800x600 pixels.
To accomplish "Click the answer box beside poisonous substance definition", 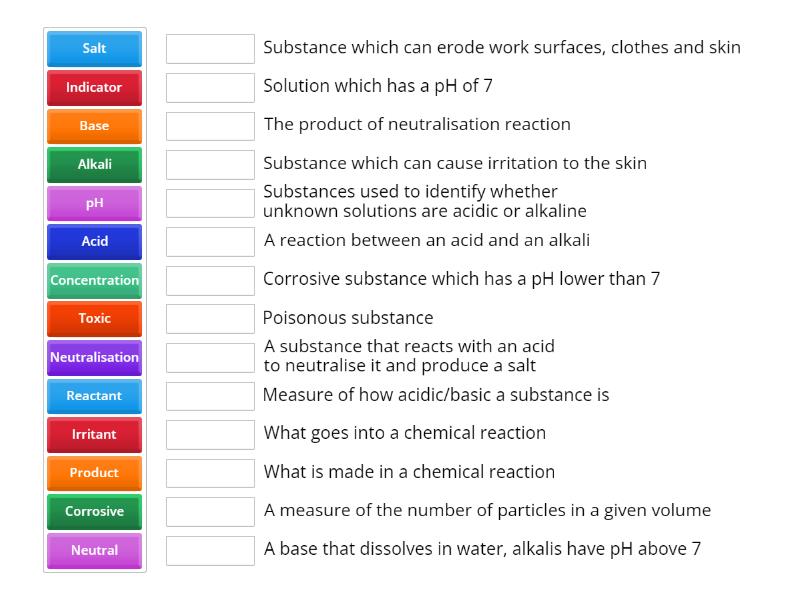I will pyautogui.click(x=210, y=319).
